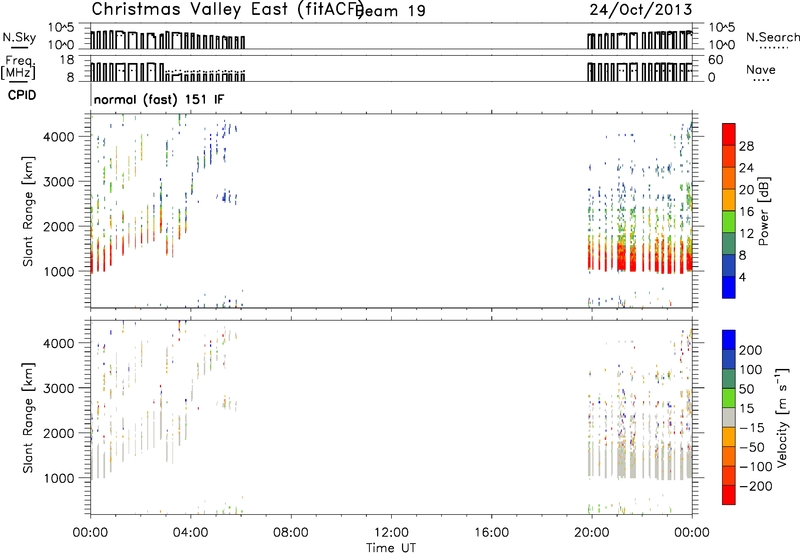Click the 'CPID' label
The height and width of the screenshot is (554, 800).
point(22,95)
